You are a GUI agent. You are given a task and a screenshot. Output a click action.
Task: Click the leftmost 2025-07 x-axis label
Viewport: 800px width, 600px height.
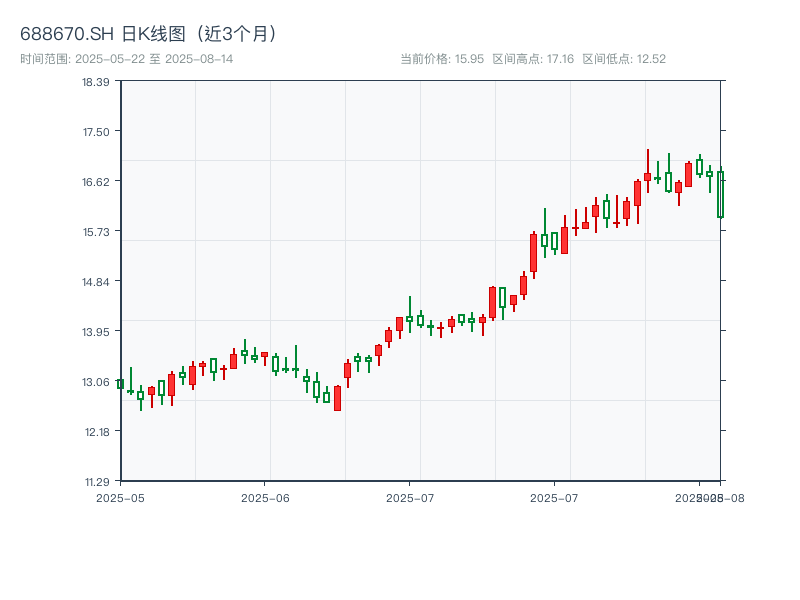410,497
